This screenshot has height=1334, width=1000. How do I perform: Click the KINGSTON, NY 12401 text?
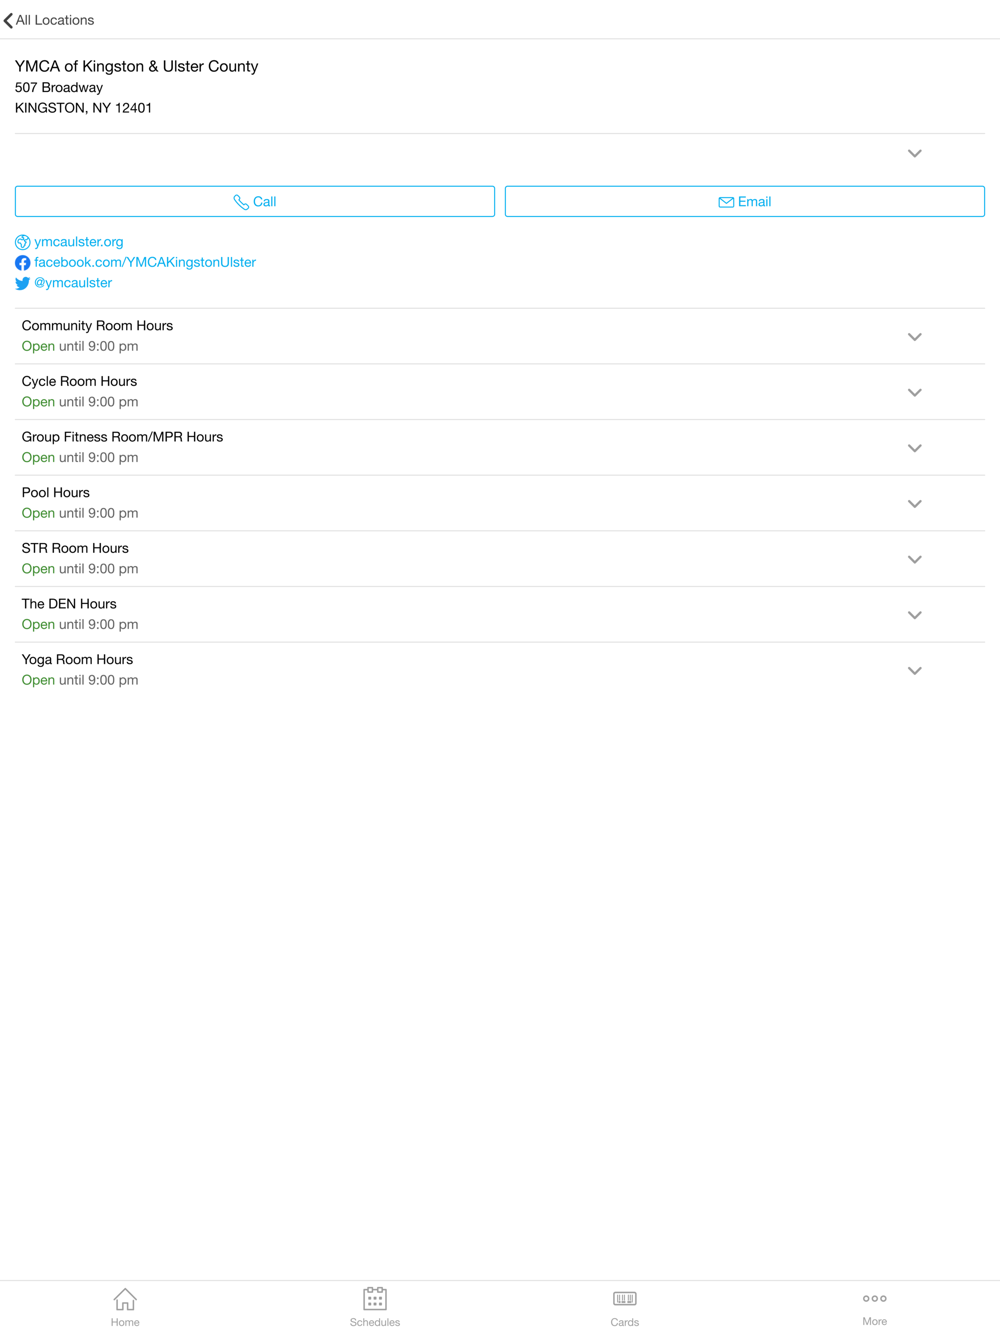tap(83, 108)
